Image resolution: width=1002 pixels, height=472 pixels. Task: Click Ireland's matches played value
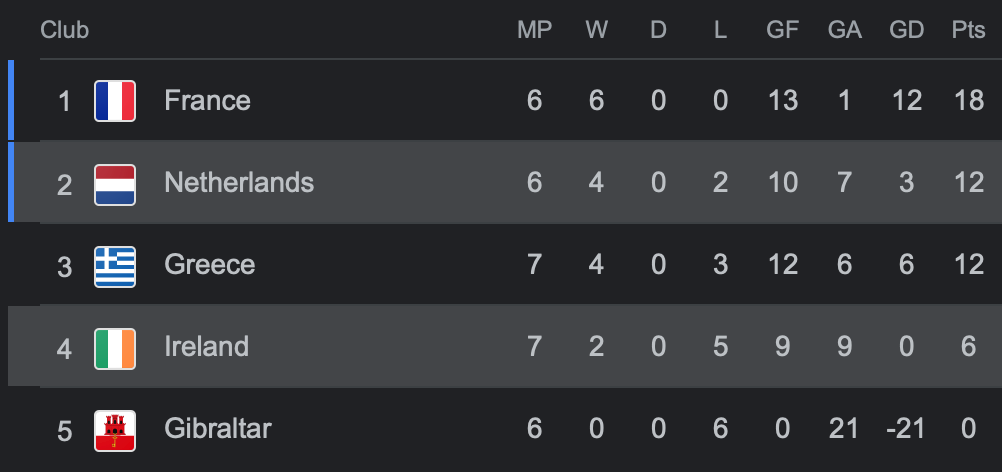click(x=534, y=347)
